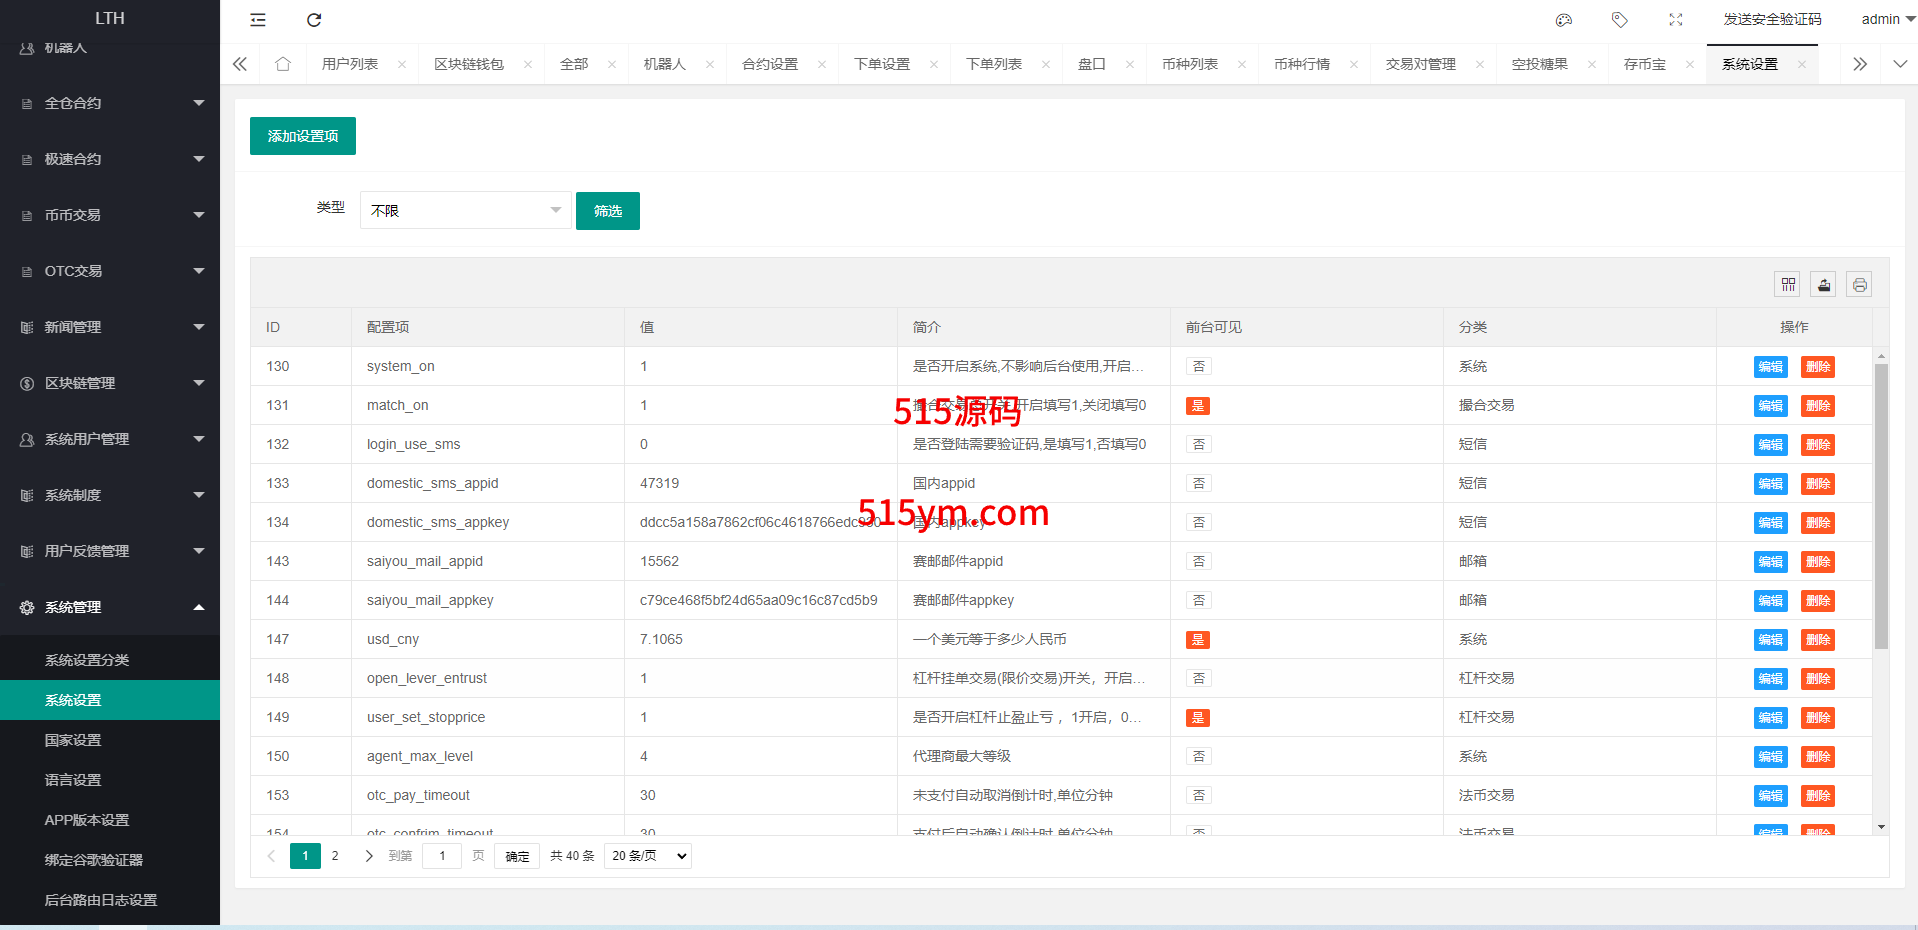Open the theme palette icon

click(1564, 20)
